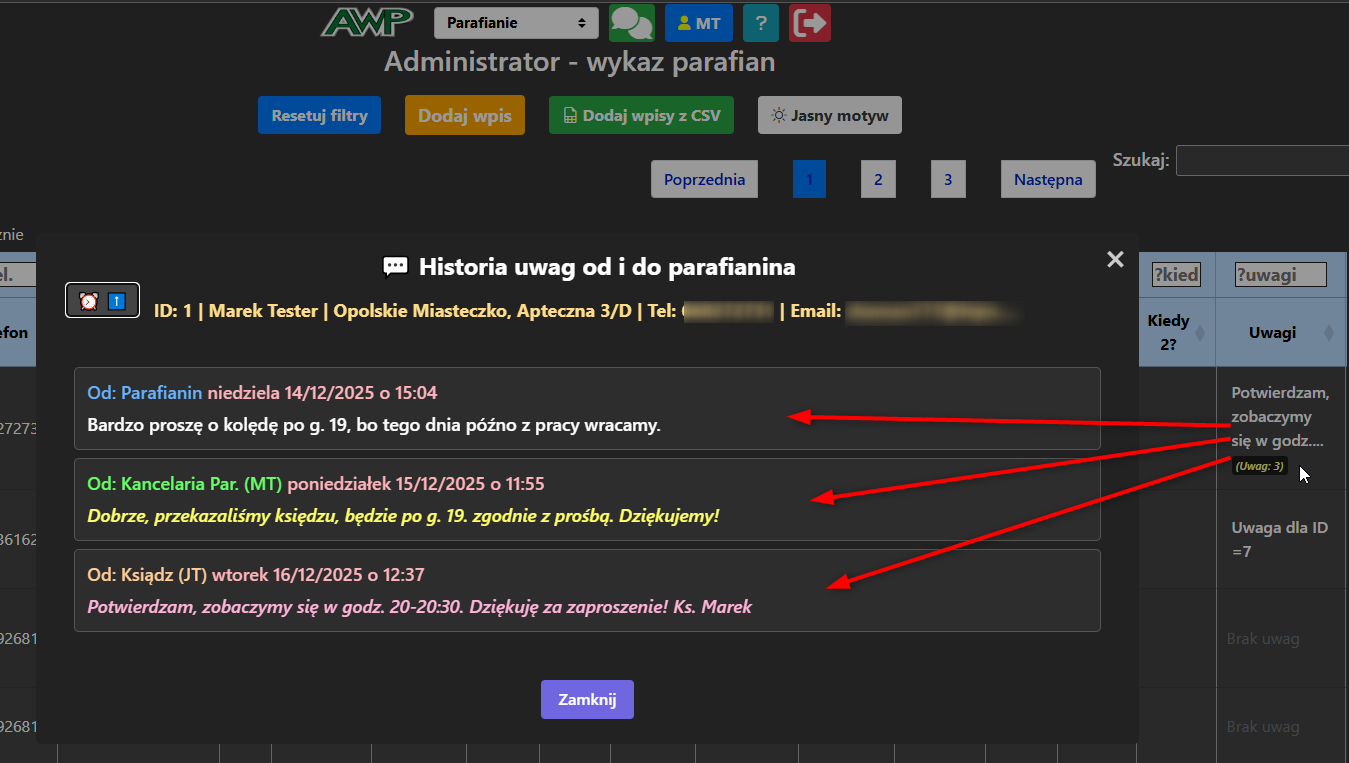
Task: Click the ?uwagi filter header field
Action: 1280,274
